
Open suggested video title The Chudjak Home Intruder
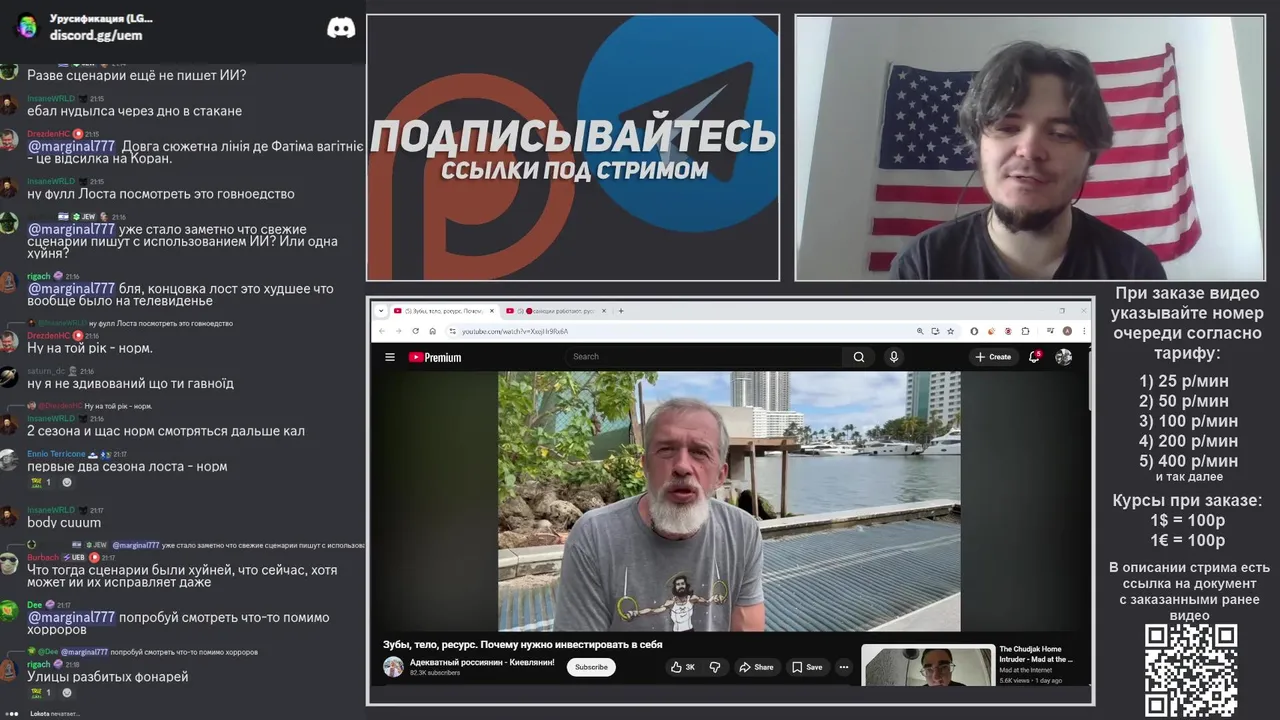pyautogui.click(x=1036, y=654)
